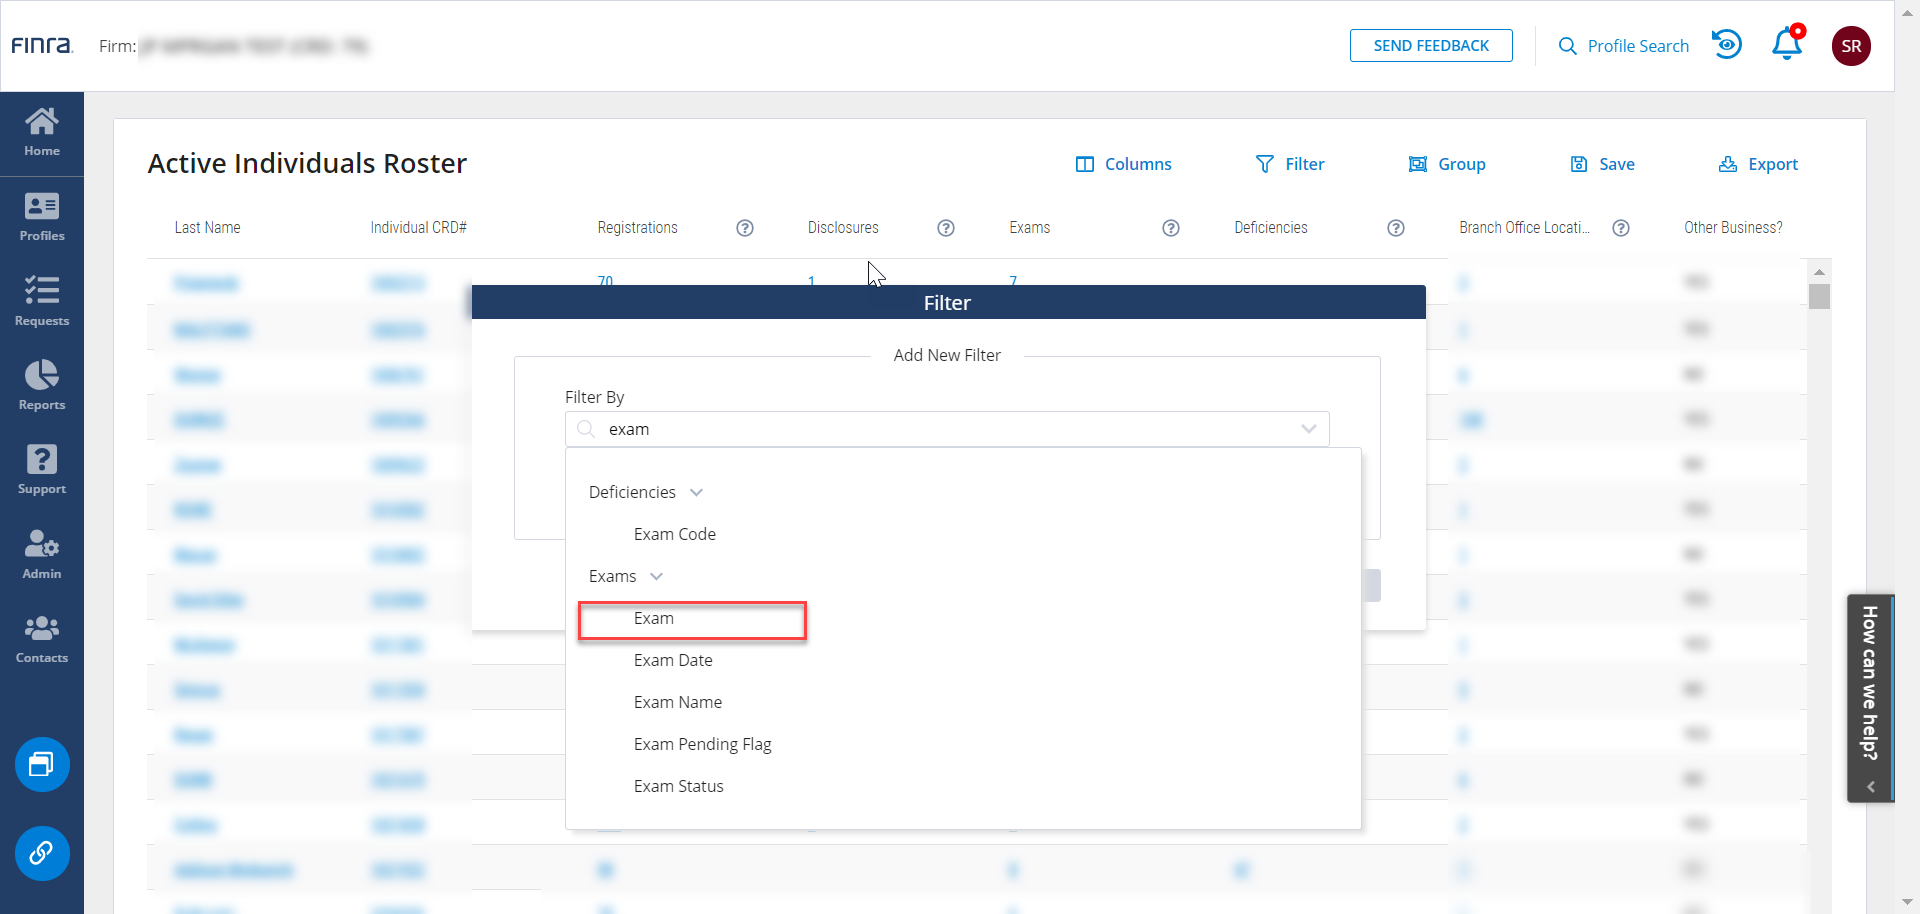The width and height of the screenshot is (1920, 914).
Task: Click the roster table vertical scrollbar
Action: tap(1819, 297)
